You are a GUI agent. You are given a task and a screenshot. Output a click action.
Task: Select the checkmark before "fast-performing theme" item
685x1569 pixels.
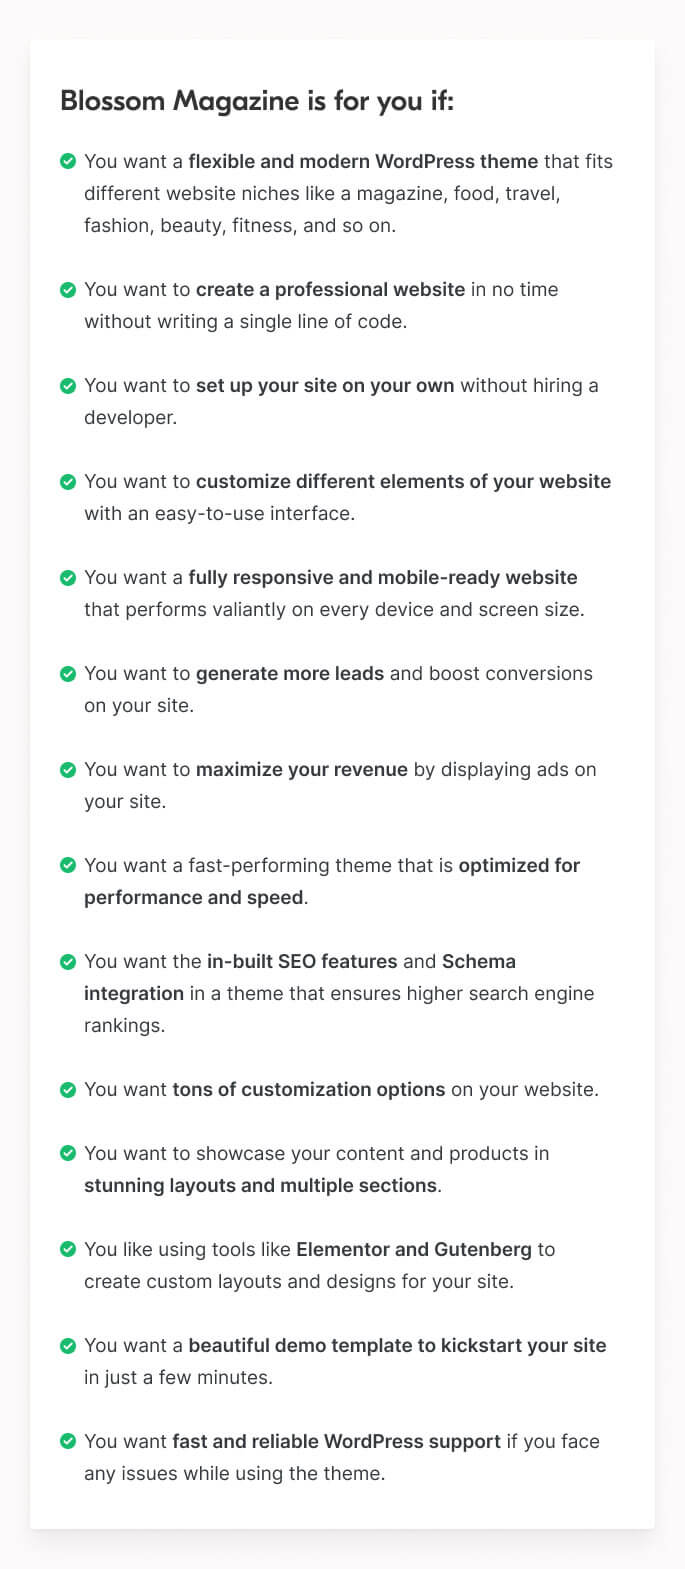[x=68, y=866]
